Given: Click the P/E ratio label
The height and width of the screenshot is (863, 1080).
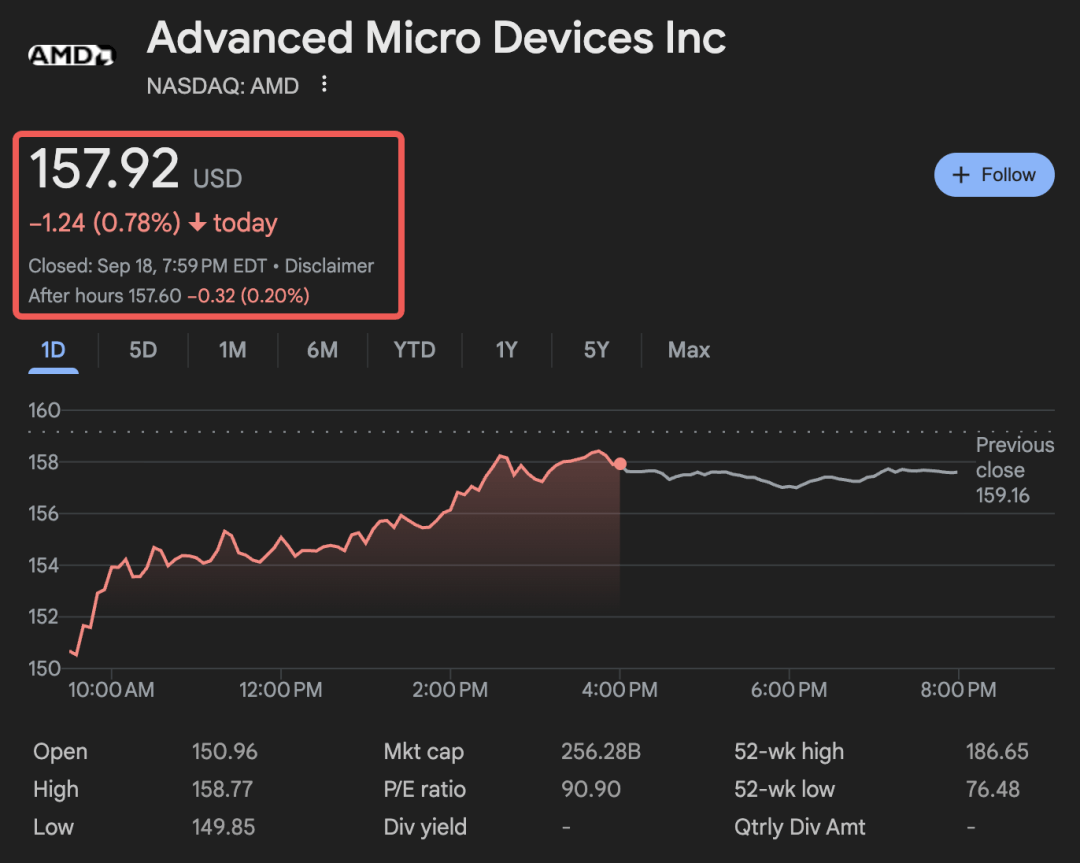Looking at the screenshot, I should pos(425,789).
